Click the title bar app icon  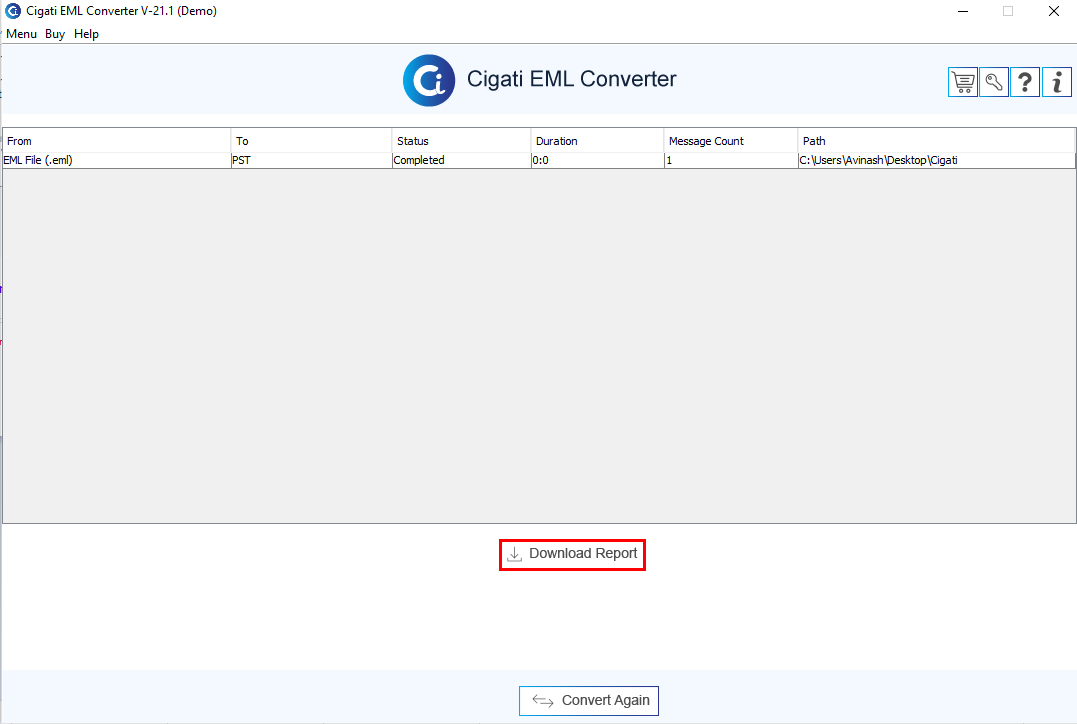(x=12, y=11)
